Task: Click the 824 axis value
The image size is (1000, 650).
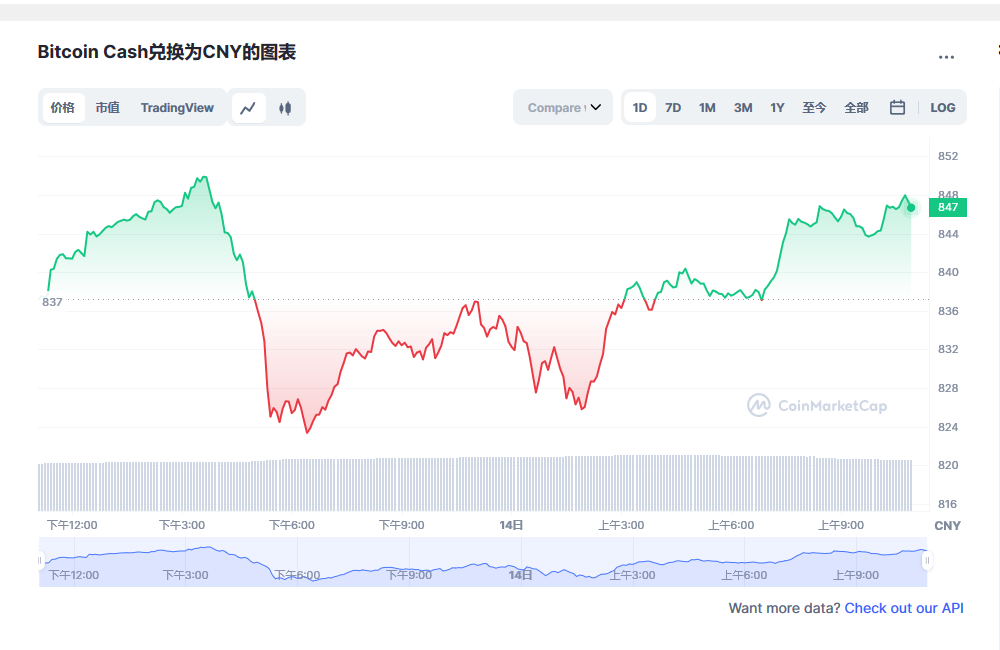Action: coord(948,427)
